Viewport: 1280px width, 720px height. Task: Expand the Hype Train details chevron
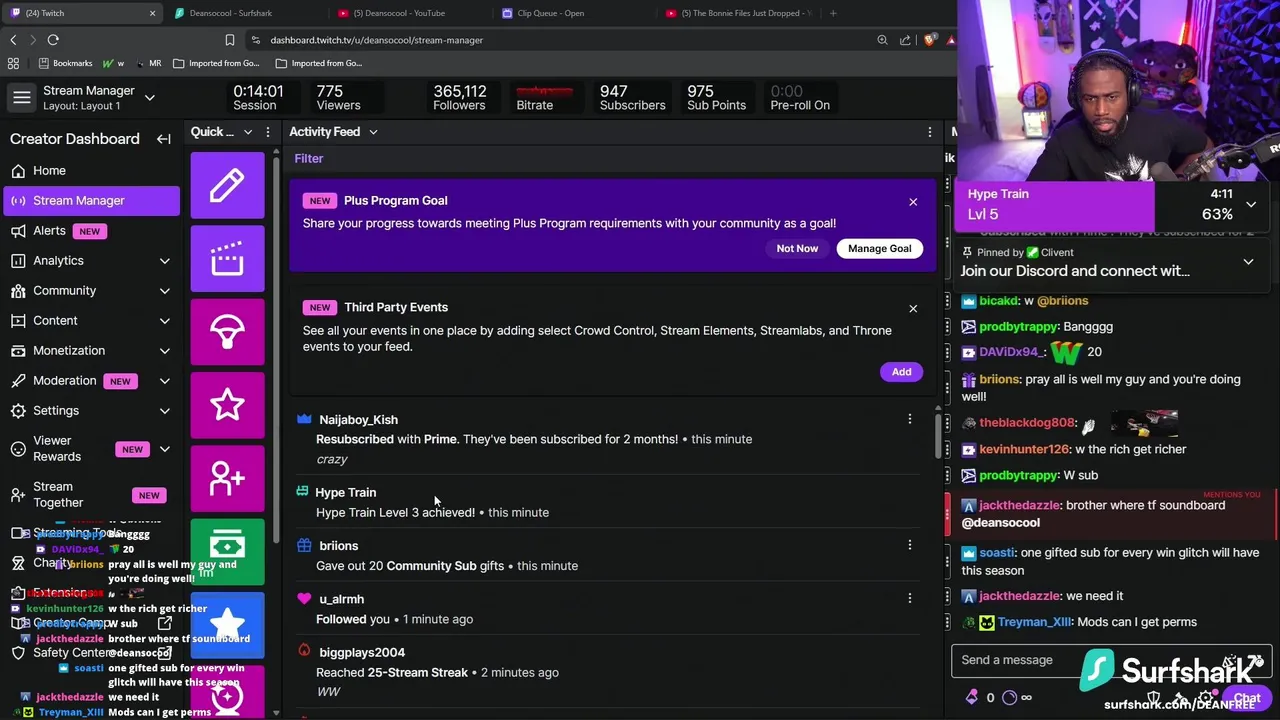coord(1251,204)
